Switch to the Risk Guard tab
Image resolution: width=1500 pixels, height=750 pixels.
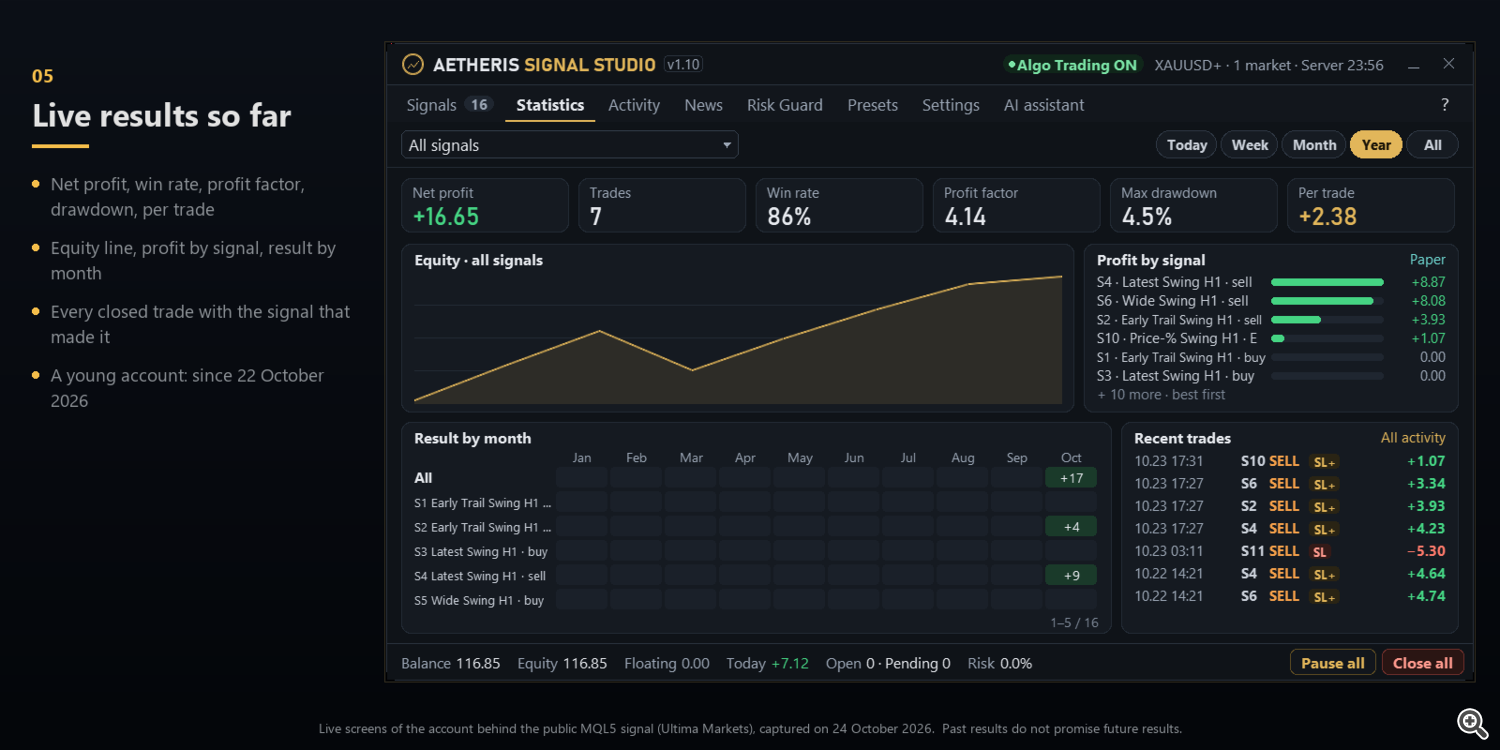click(785, 105)
